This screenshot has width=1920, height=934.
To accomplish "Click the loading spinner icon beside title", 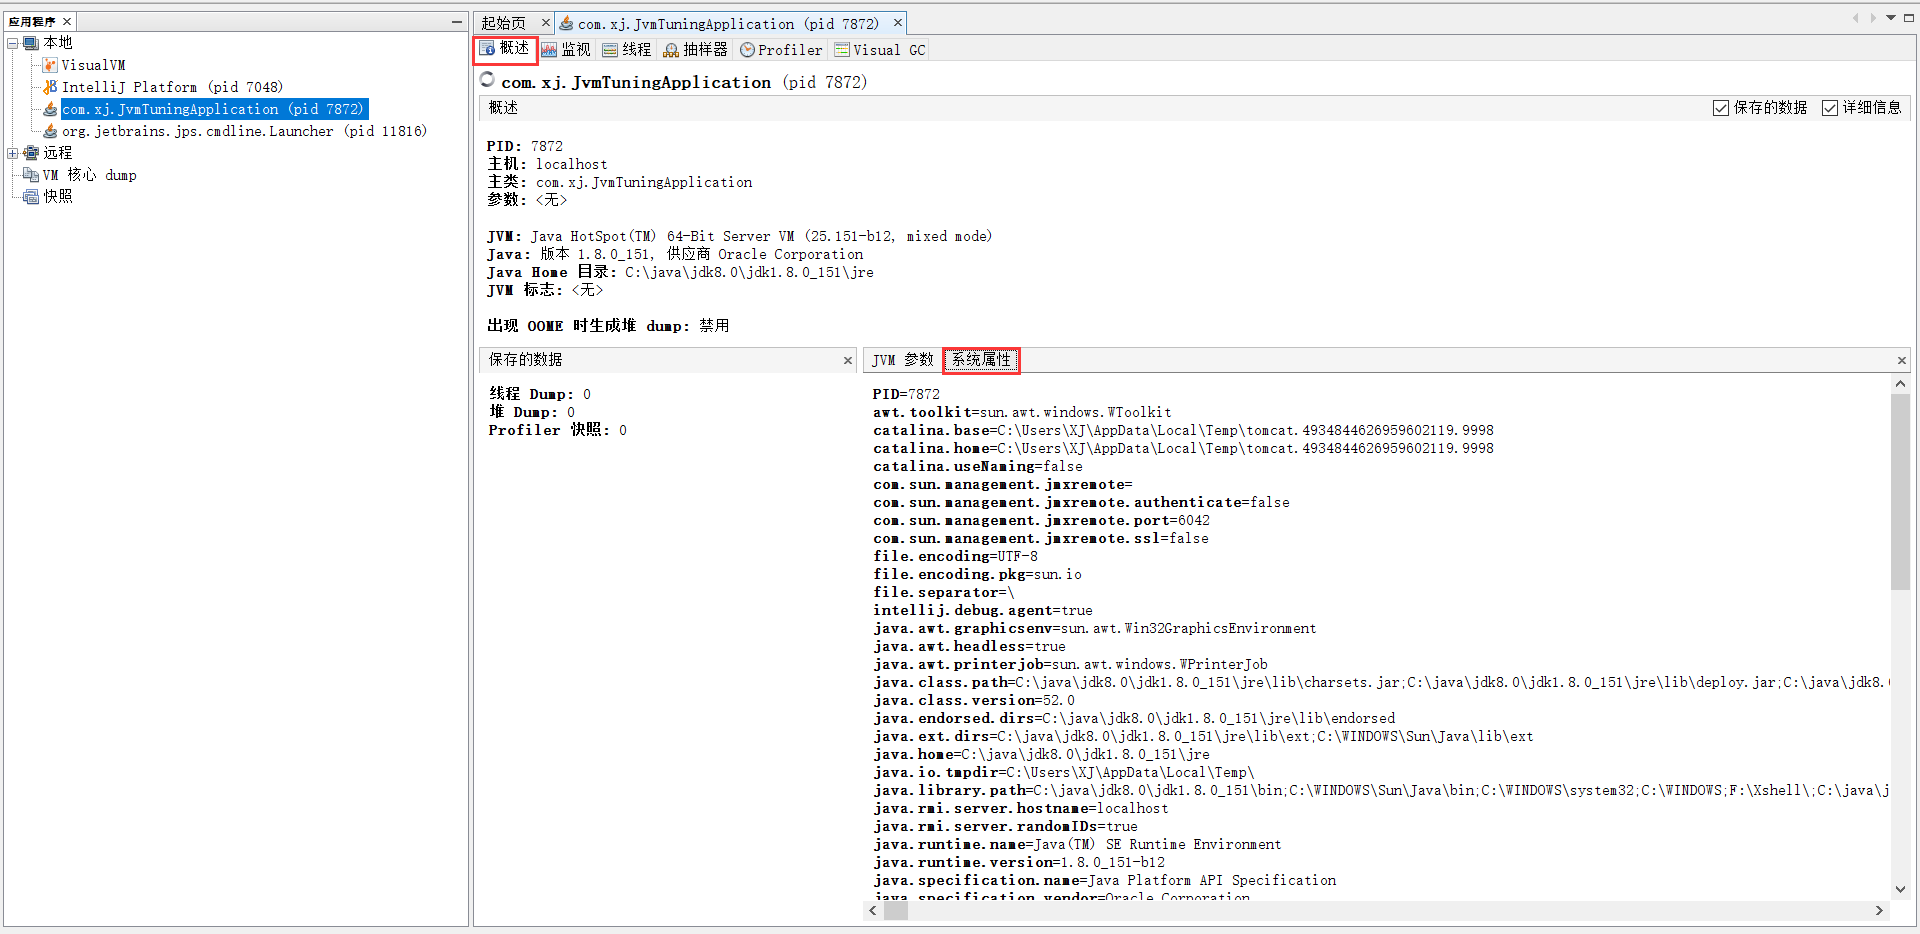I will point(487,80).
